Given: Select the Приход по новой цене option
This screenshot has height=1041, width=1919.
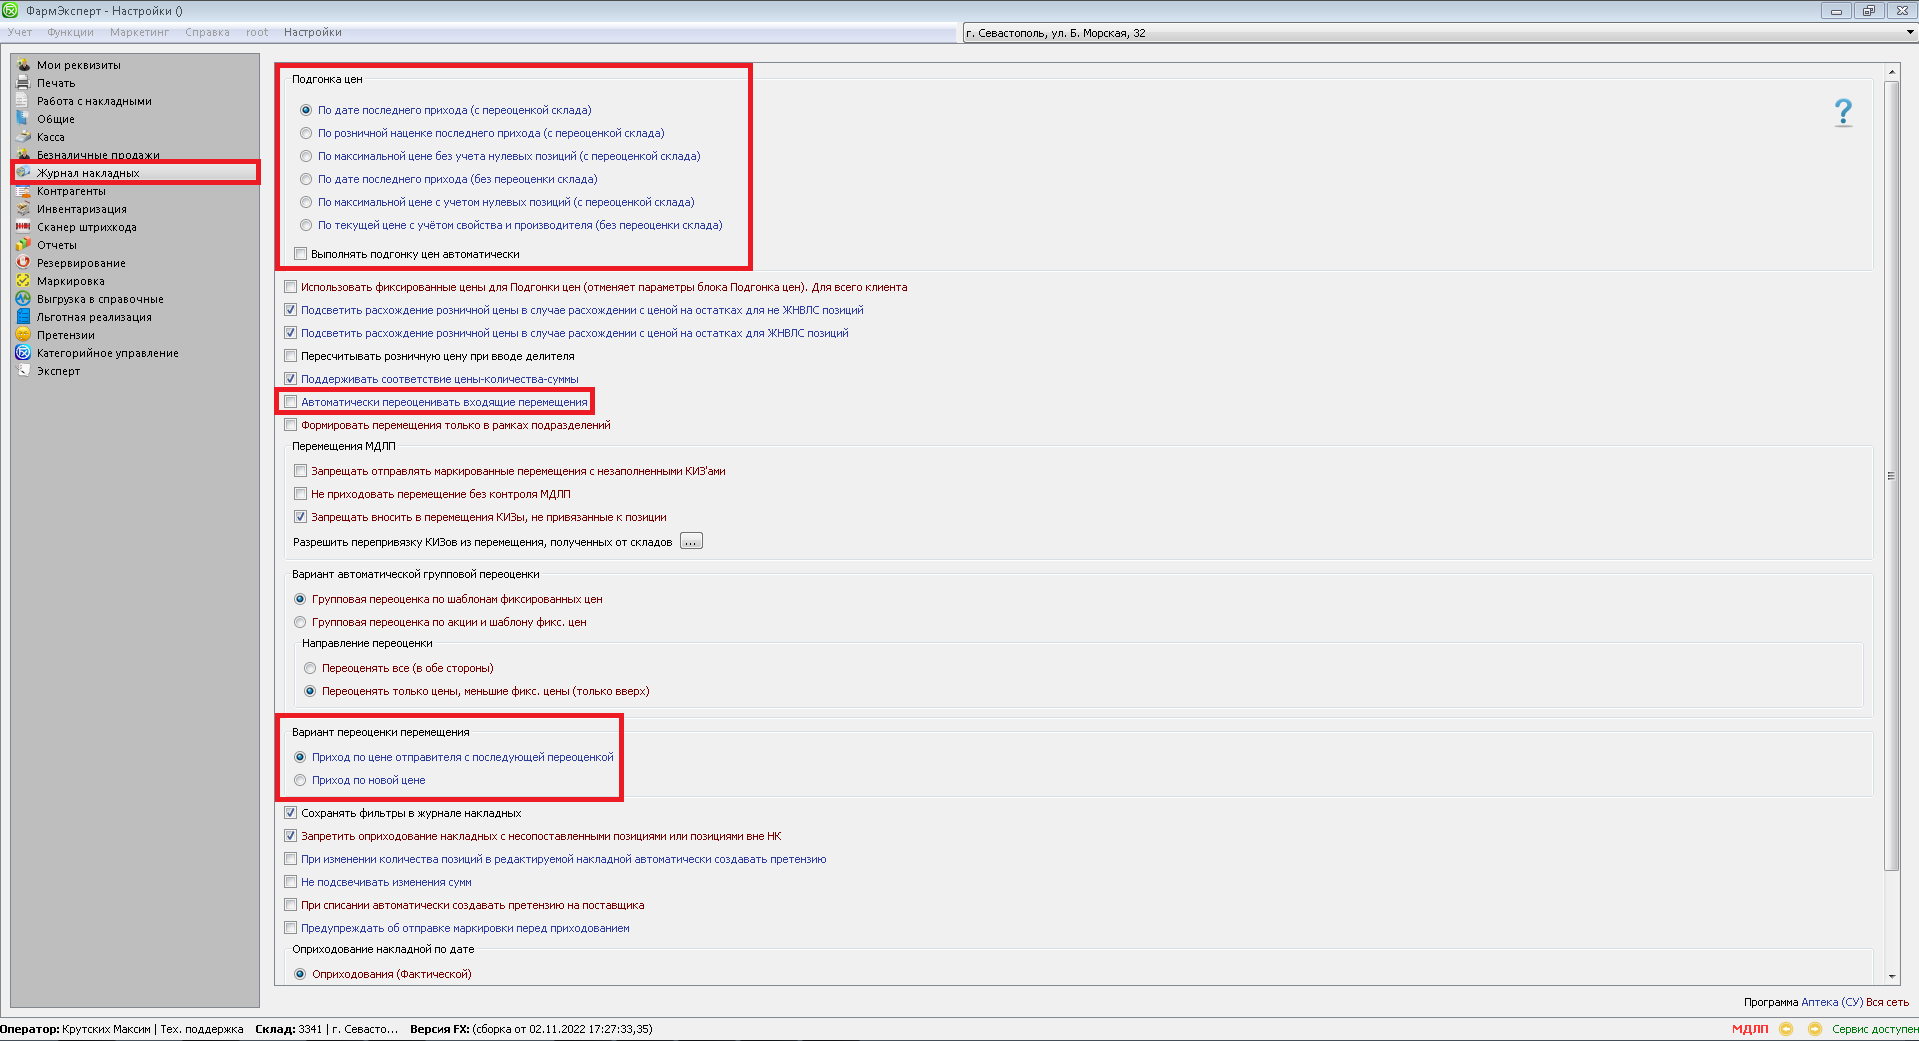Looking at the screenshot, I should [301, 780].
